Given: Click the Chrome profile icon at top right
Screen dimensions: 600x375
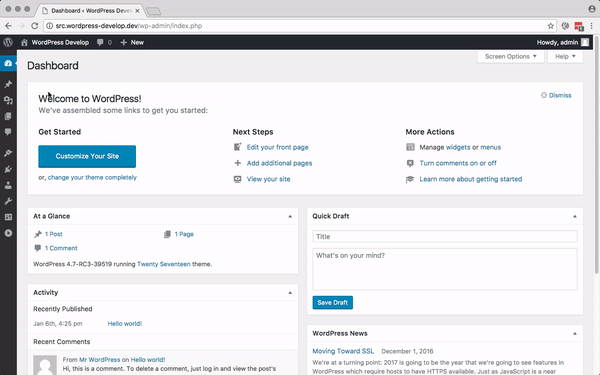Looking at the screenshot, I should [592, 9].
